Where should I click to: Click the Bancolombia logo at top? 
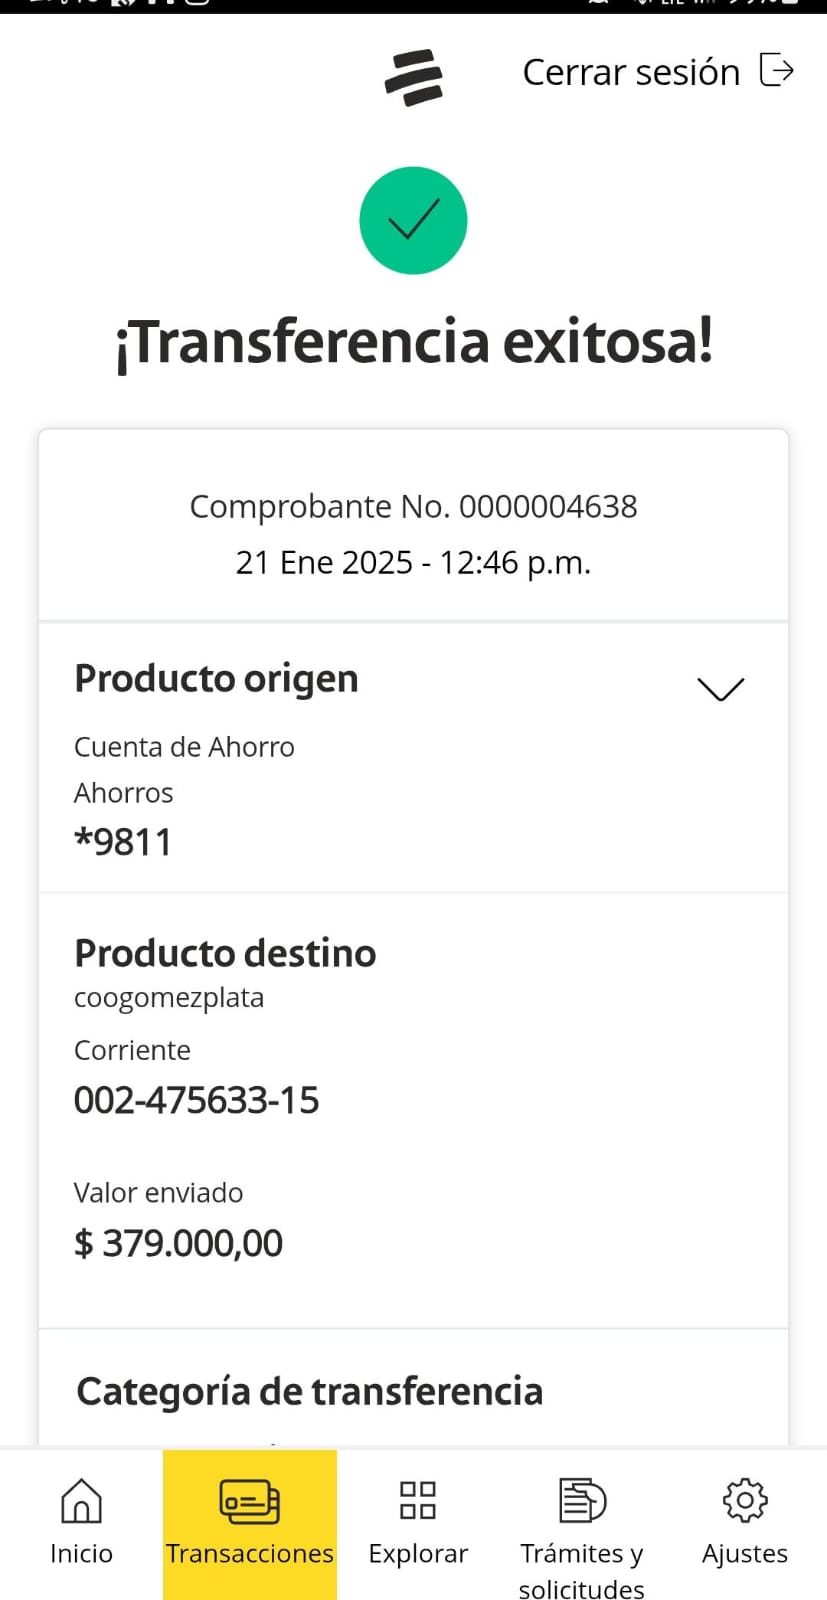coord(413,77)
